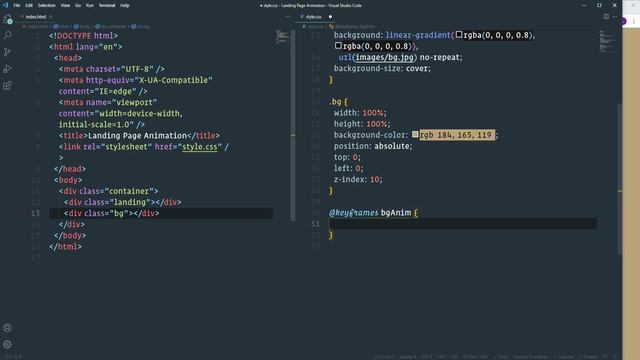Open the Run and Debug view
The width and height of the screenshot is (640, 360).
[x=7, y=69]
